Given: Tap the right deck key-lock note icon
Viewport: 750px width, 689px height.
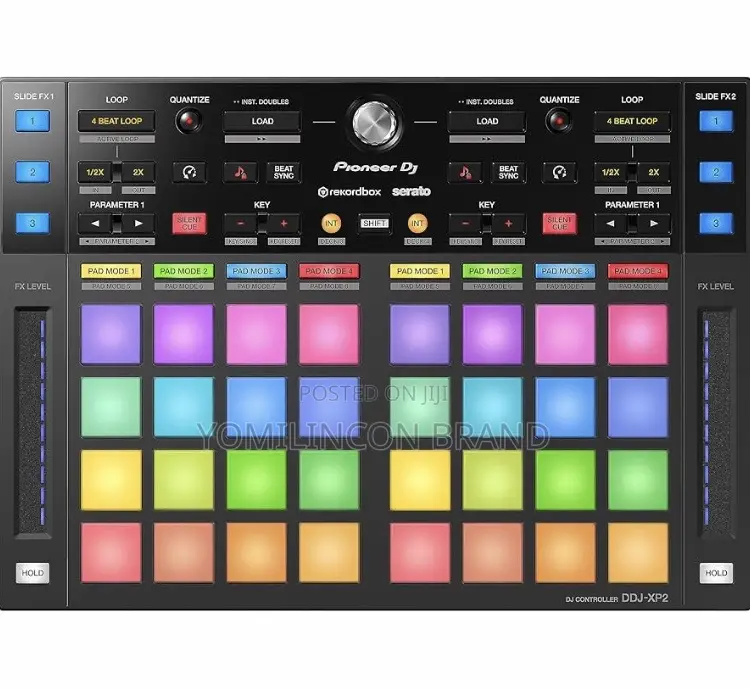Looking at the screenshot, I should click(465, 172).
